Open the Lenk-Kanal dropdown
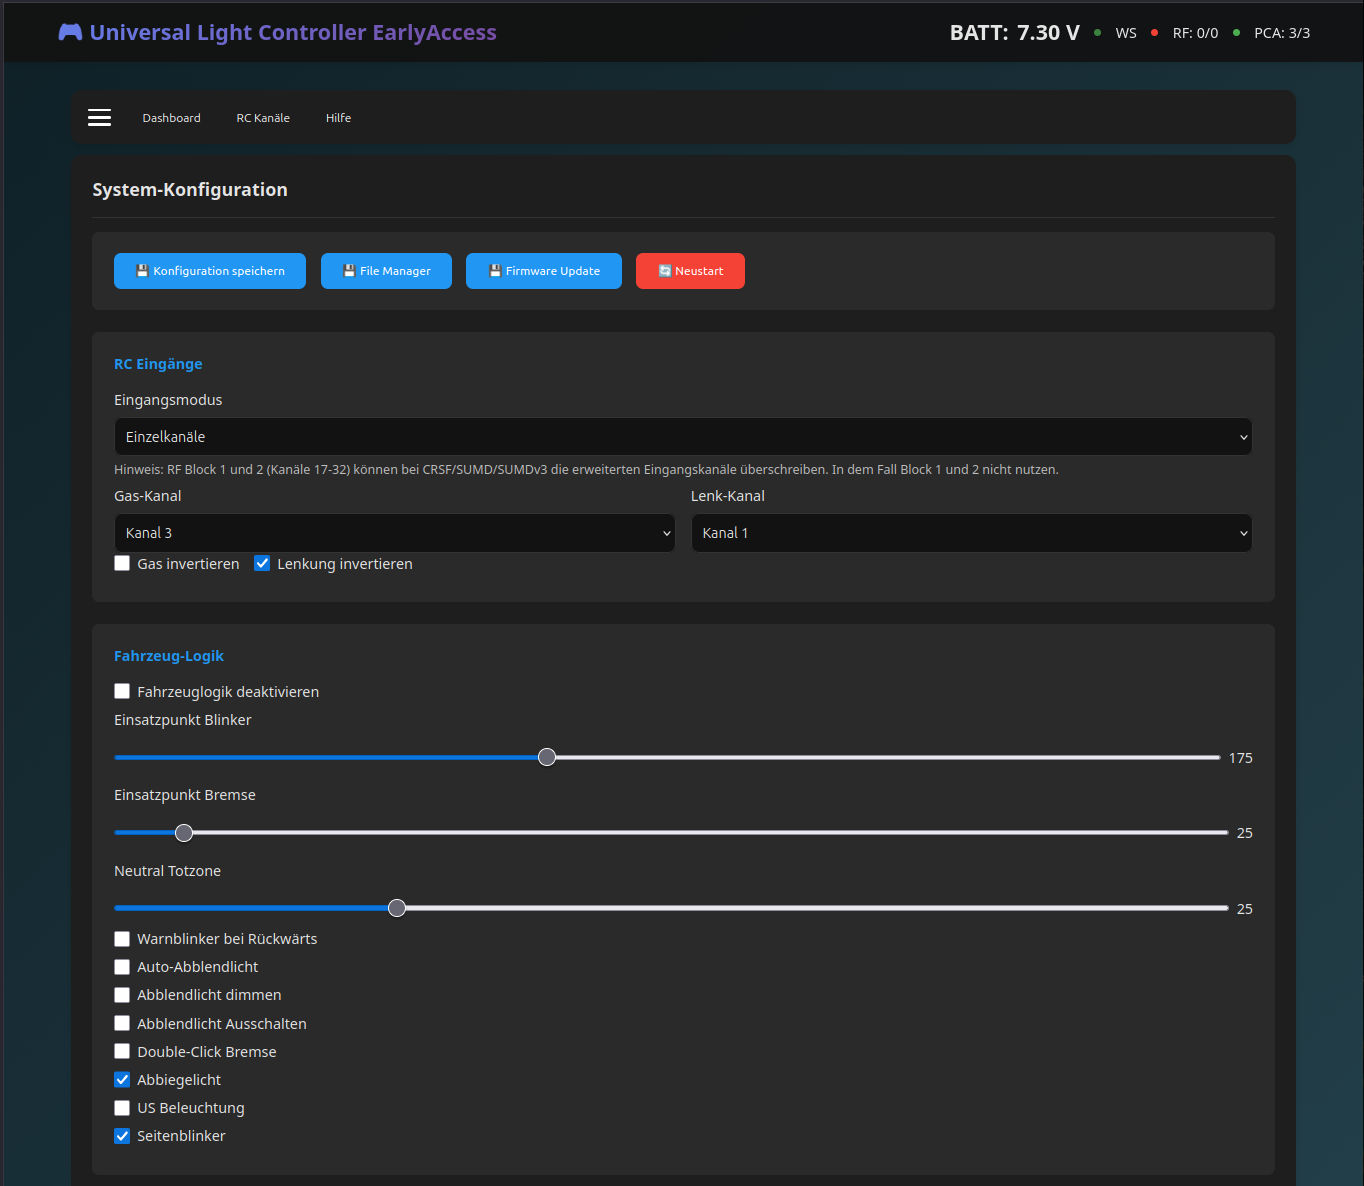This screenshot has width=1364, height=1186. click(x=970, y=533)
